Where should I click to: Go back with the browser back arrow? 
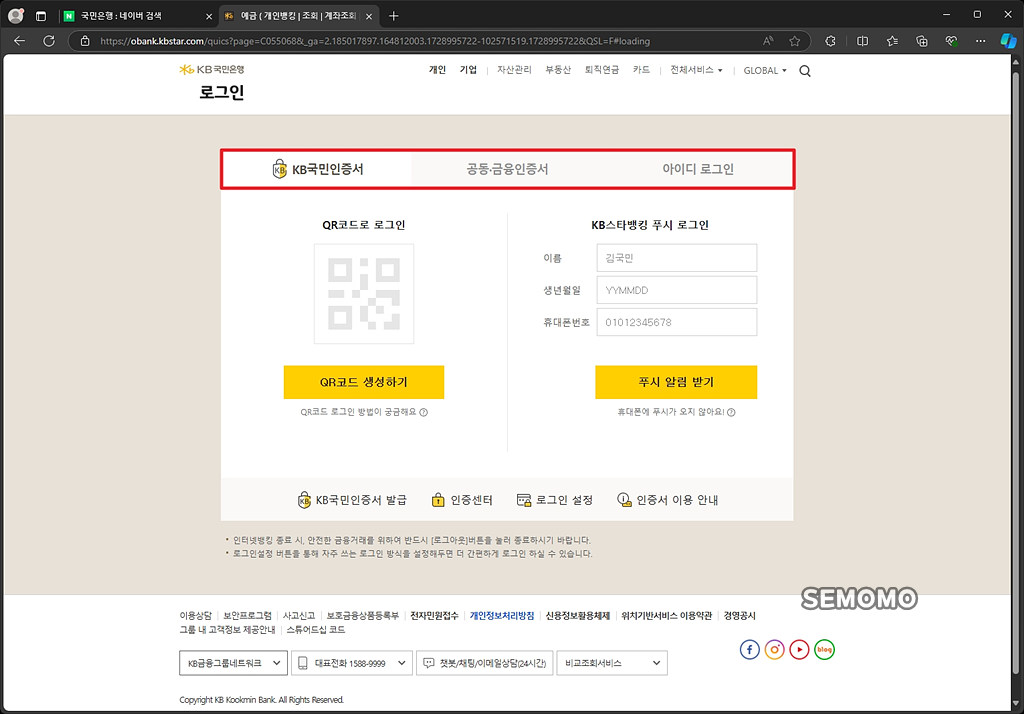[x=20, y=41]
